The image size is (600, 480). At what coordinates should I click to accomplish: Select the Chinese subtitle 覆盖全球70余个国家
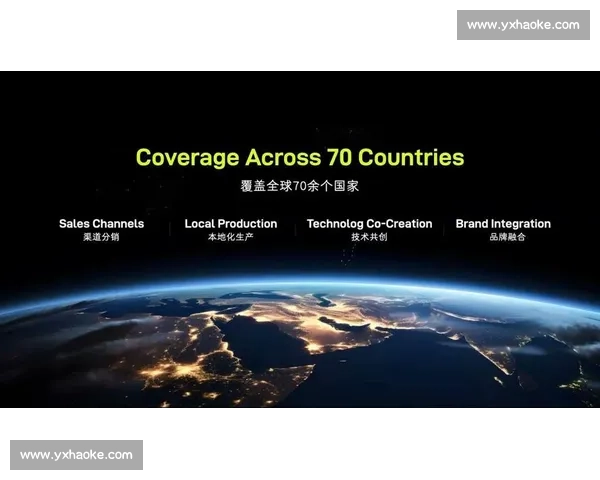[299, 187]
